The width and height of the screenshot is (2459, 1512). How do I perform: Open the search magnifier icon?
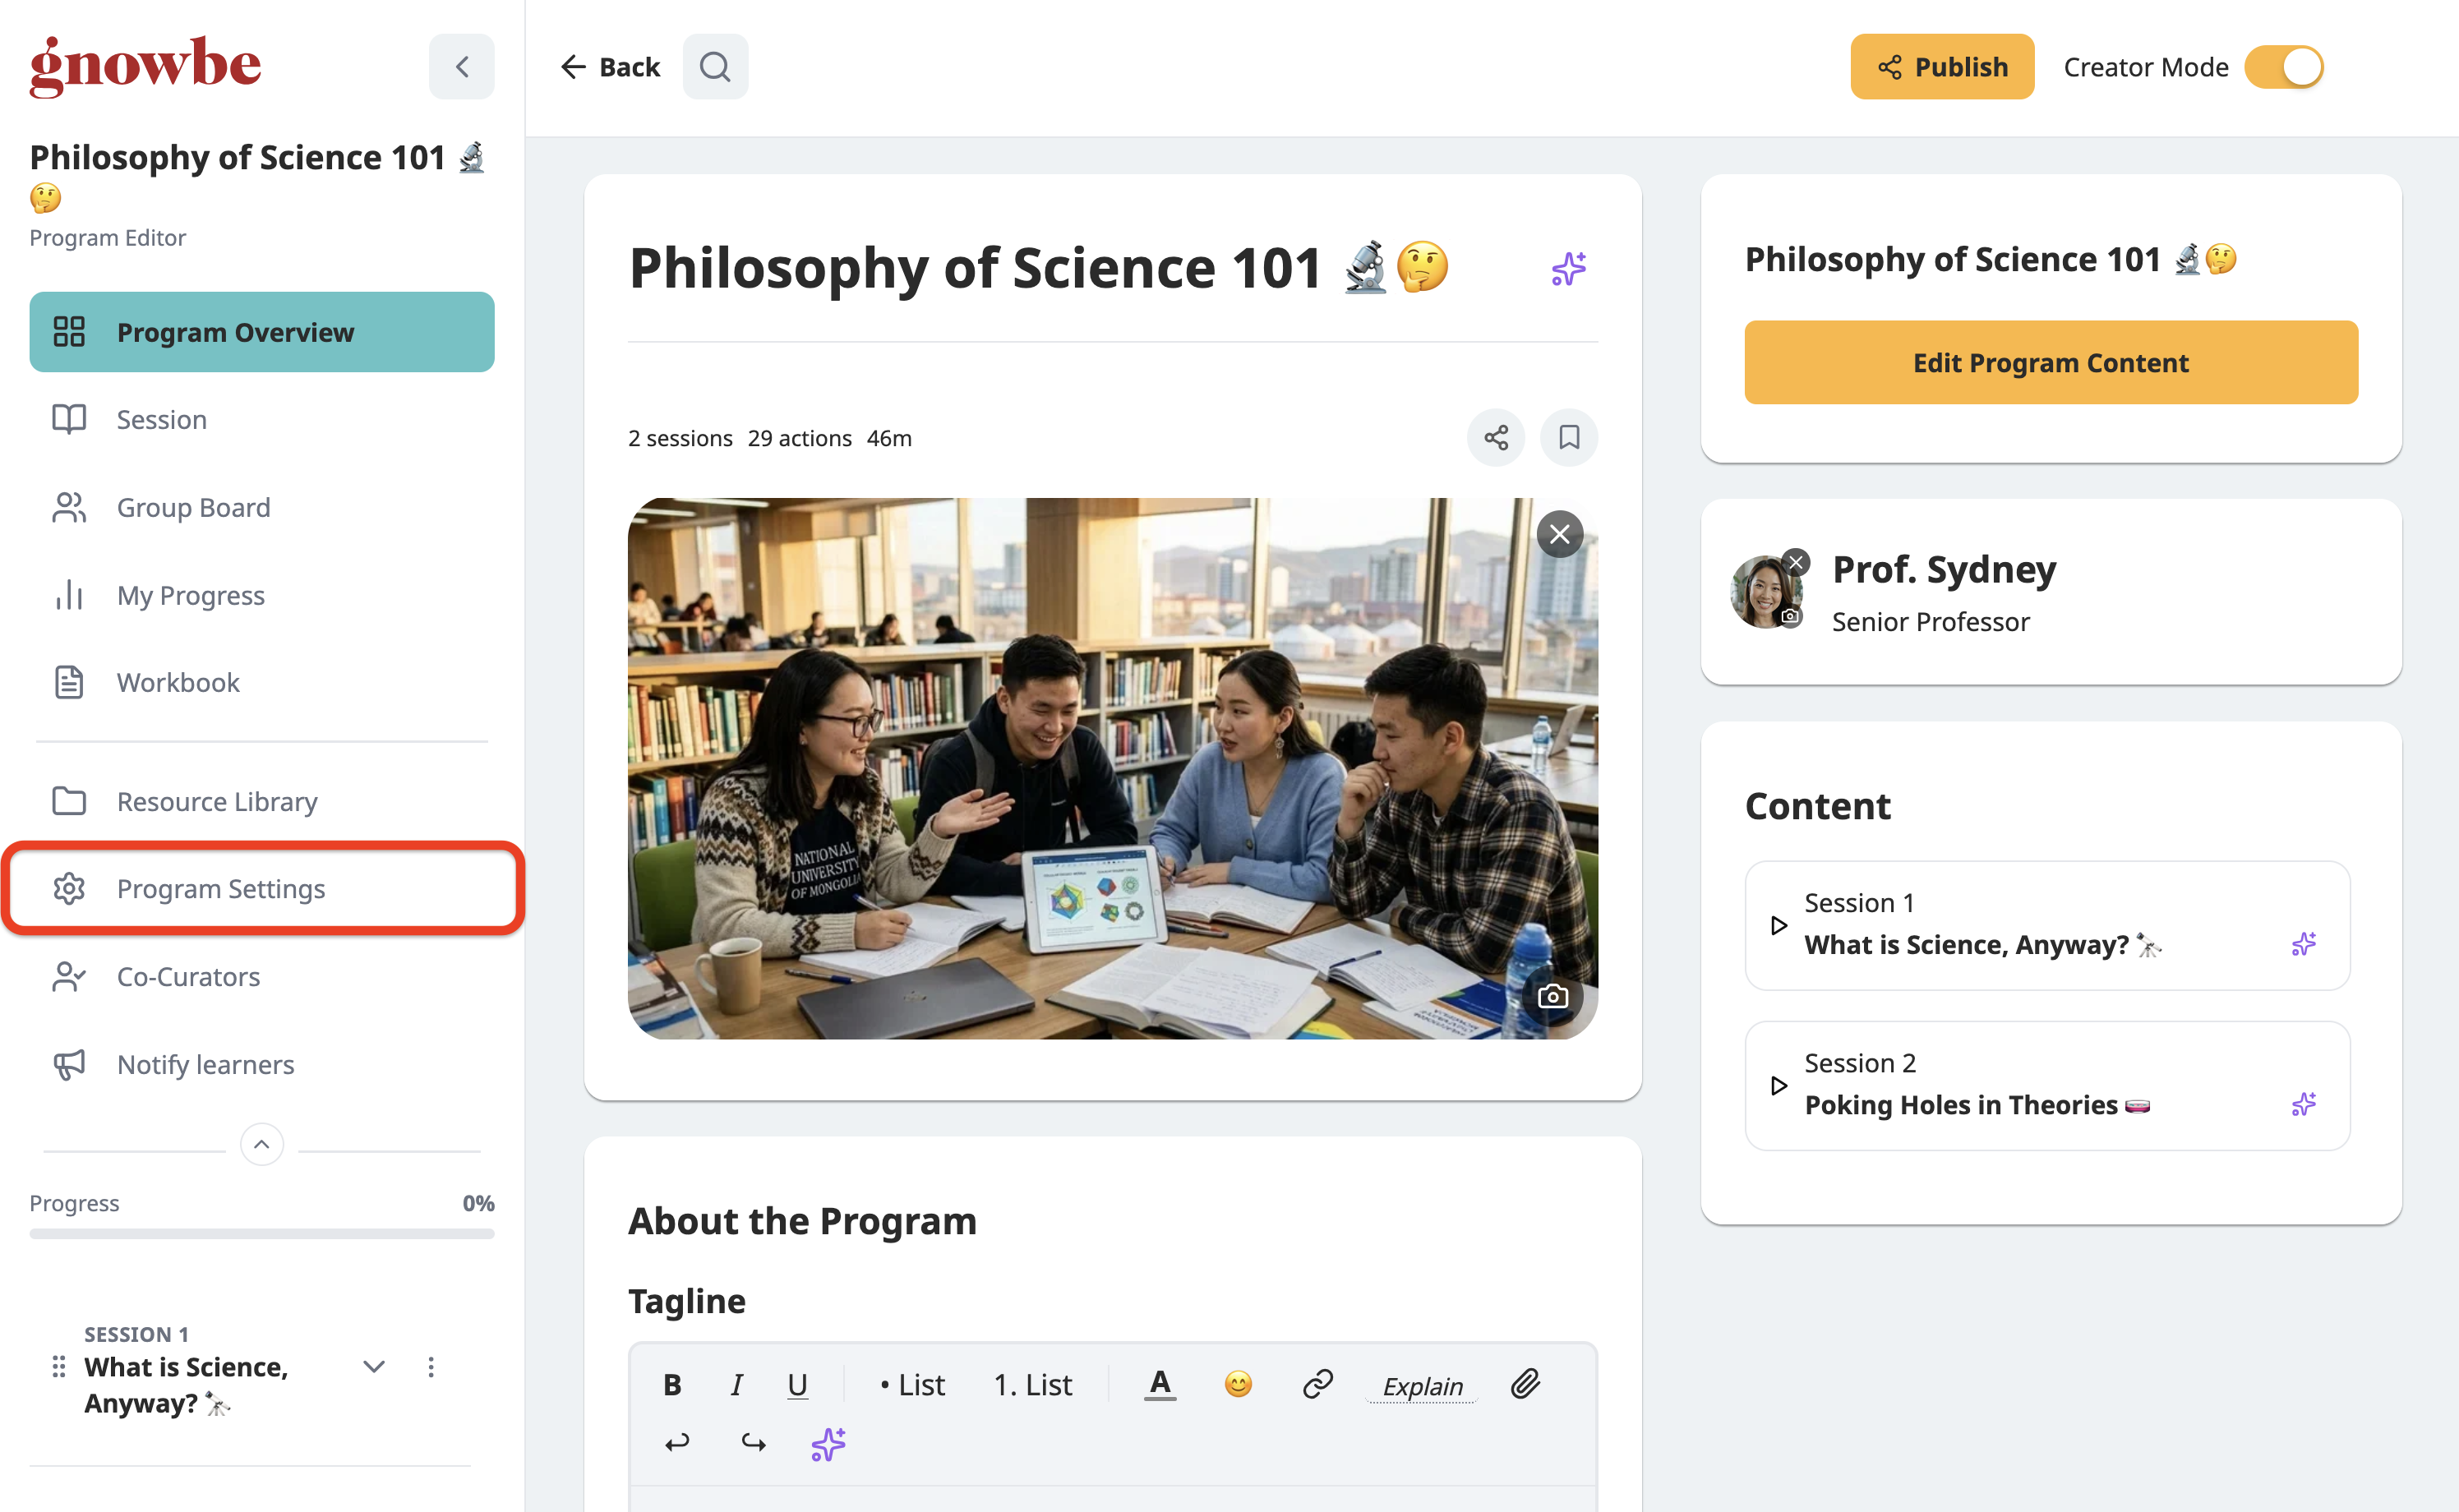click(x=715, y=67)
